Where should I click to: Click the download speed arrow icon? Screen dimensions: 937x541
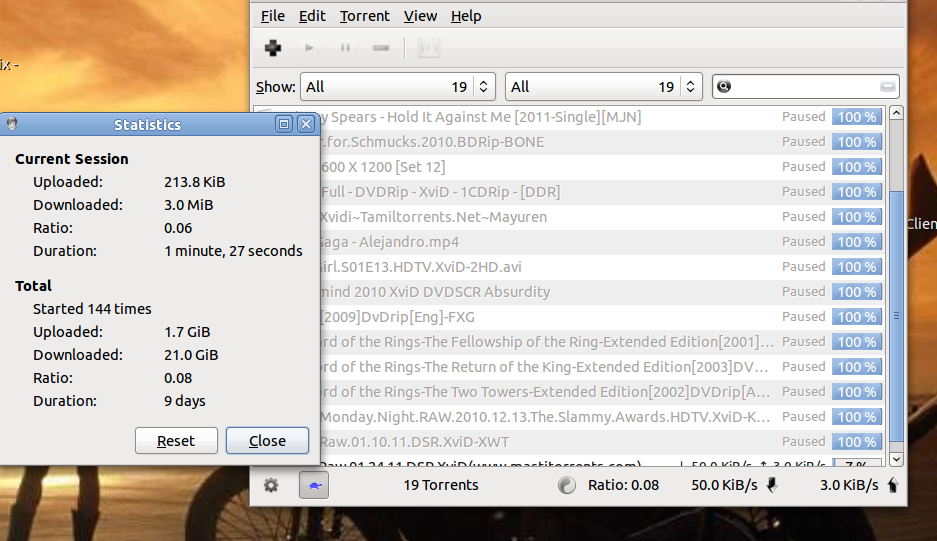click(772, 485)
